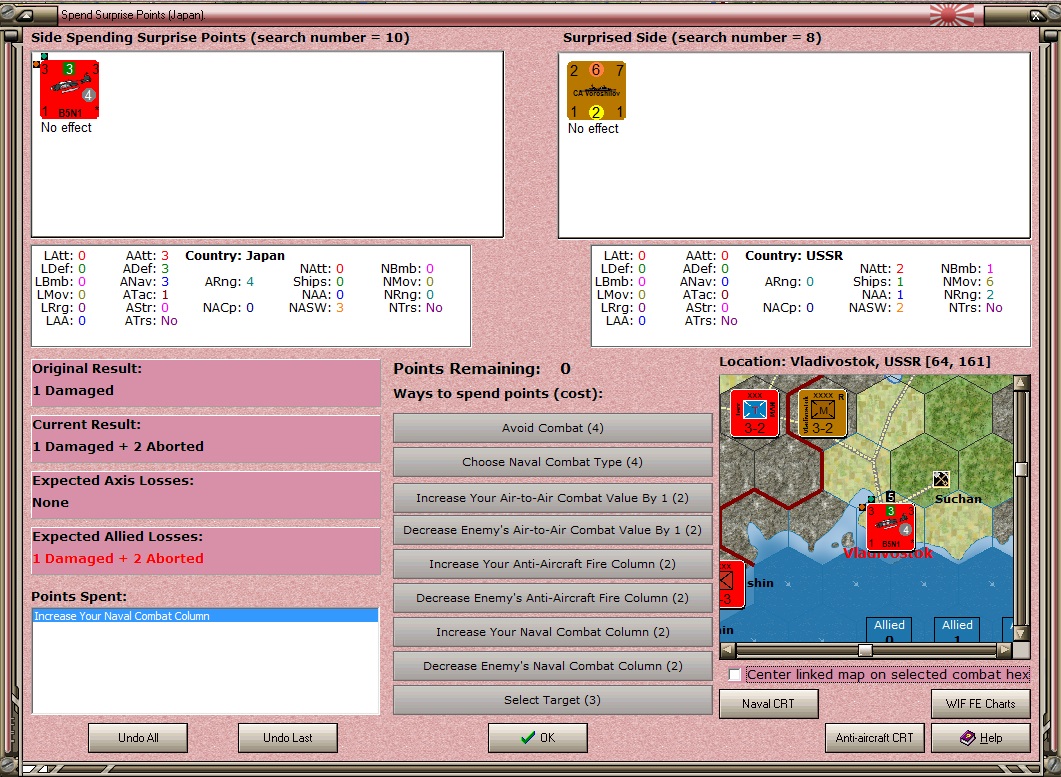Spend points on Avoid Combat (4)

tap(553, 428)
